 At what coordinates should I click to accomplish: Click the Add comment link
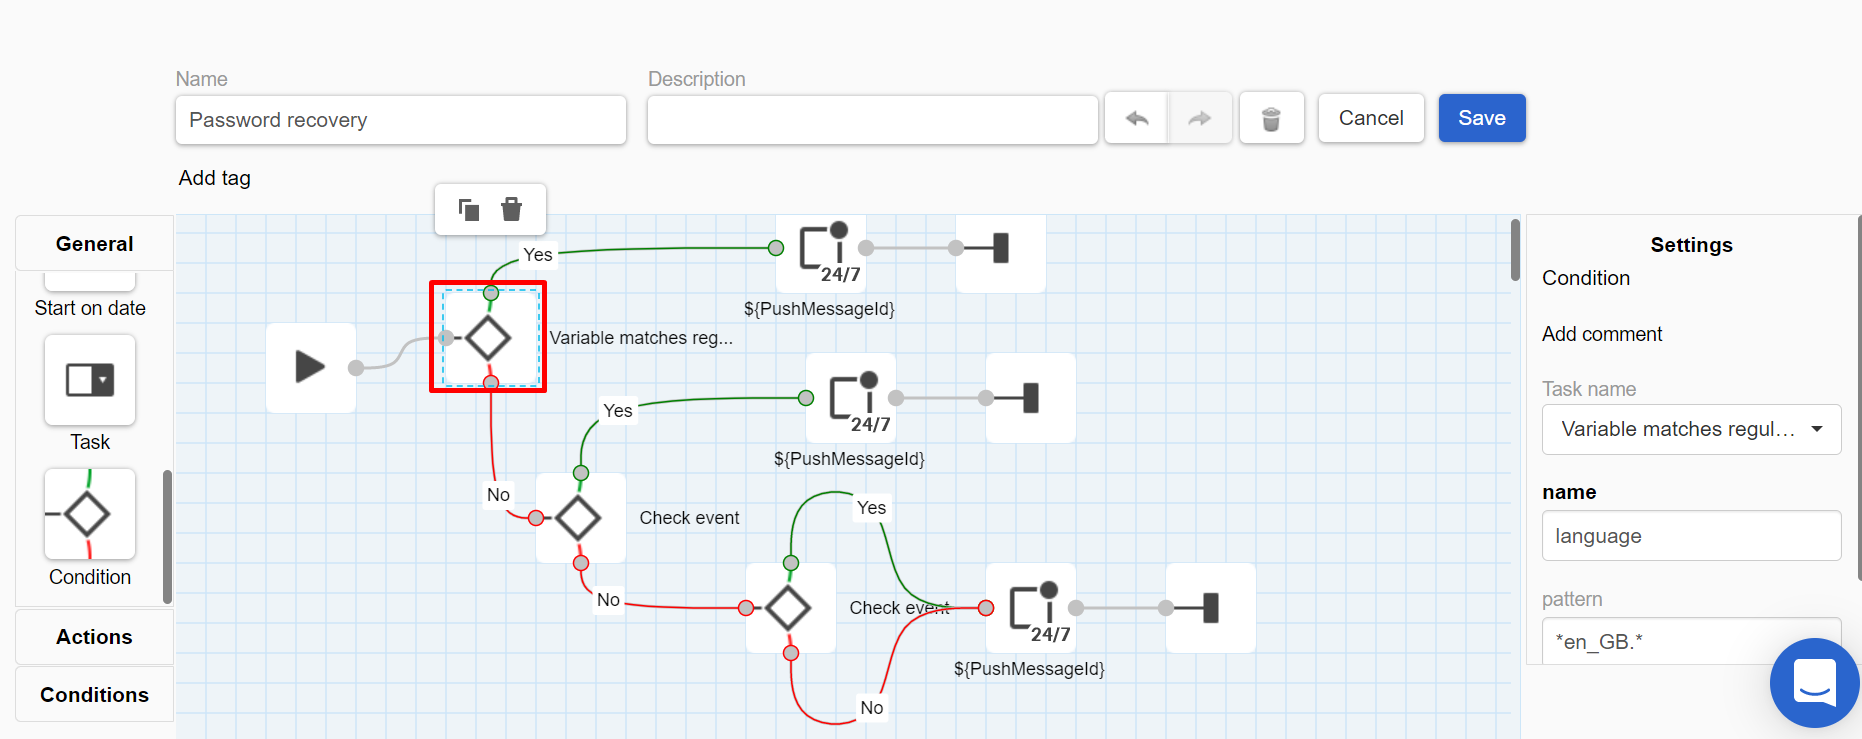[1602, 334]
